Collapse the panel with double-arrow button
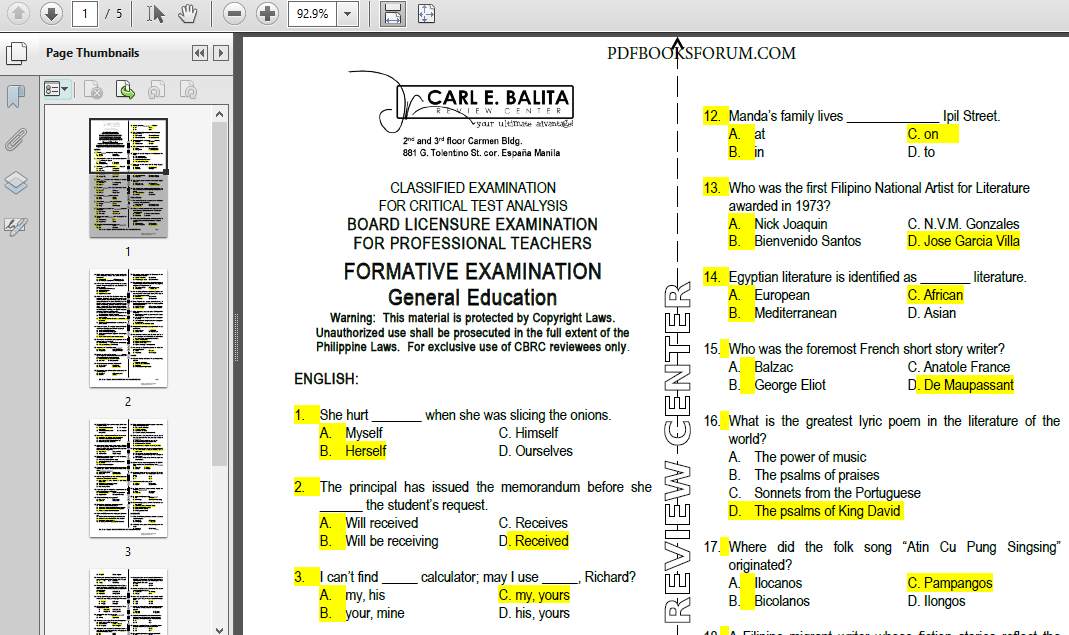1069x635 pixels. coord(200,53)
